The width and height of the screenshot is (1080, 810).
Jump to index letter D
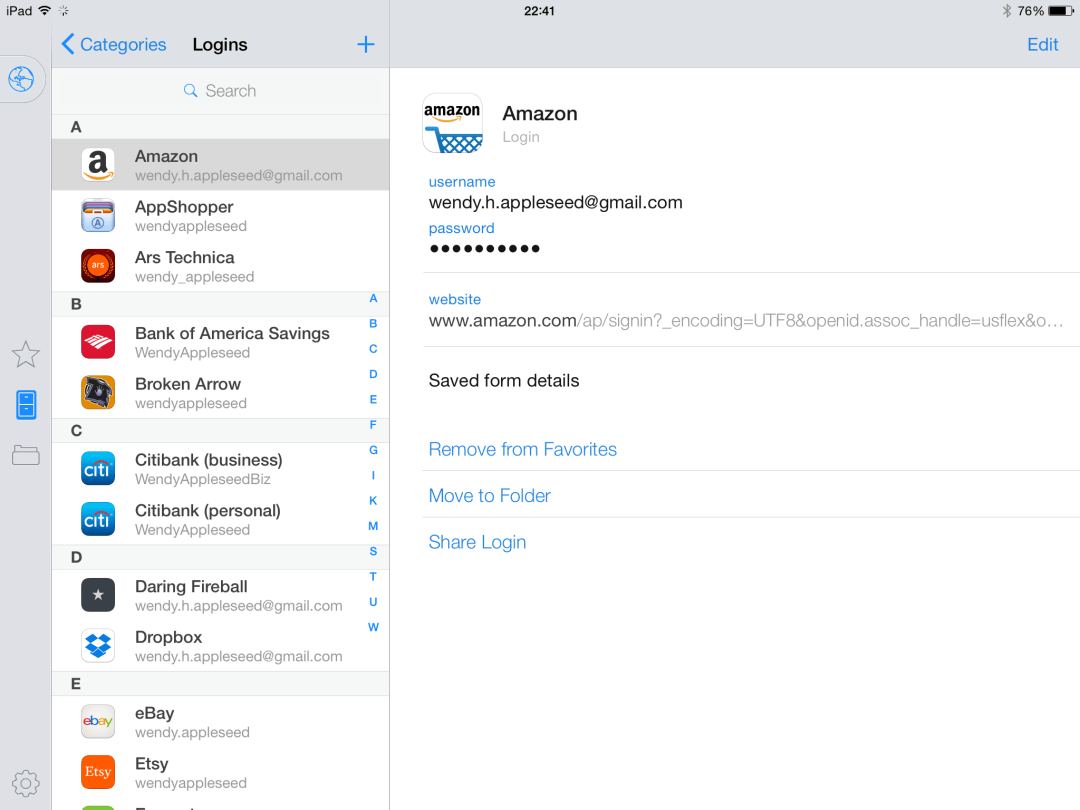click(373, 374)
